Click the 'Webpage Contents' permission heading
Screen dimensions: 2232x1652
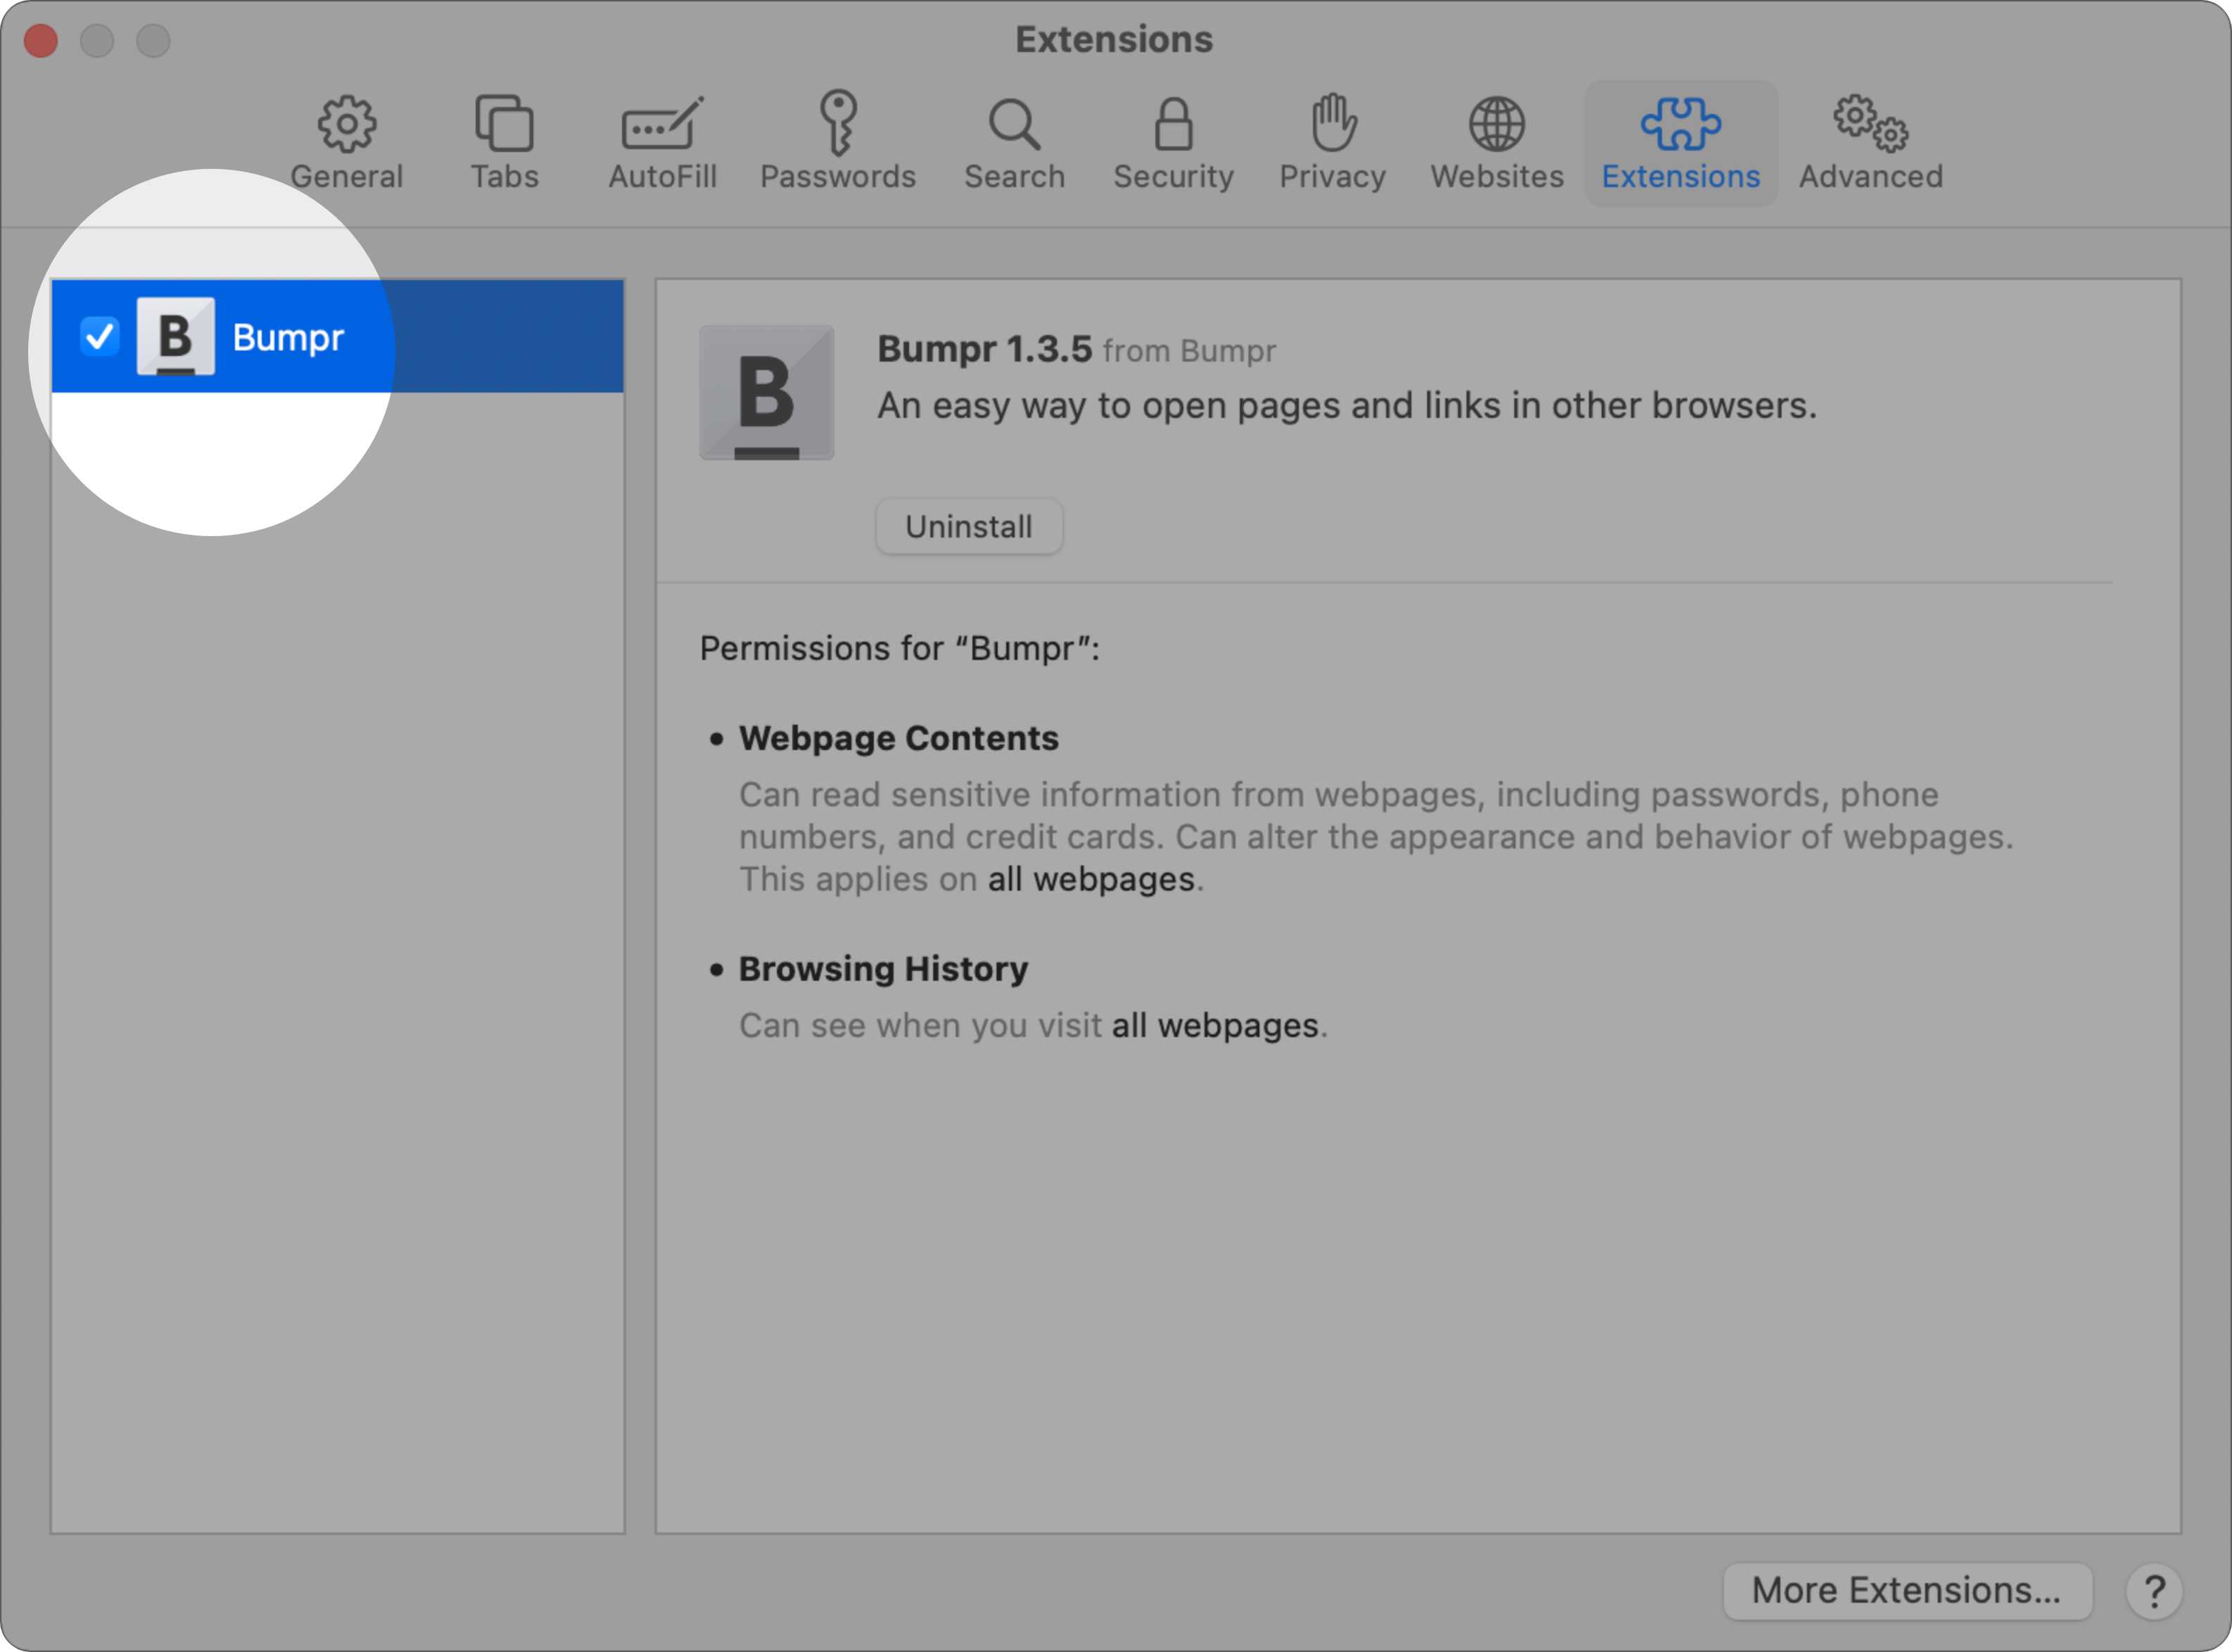tap(898, 738)
